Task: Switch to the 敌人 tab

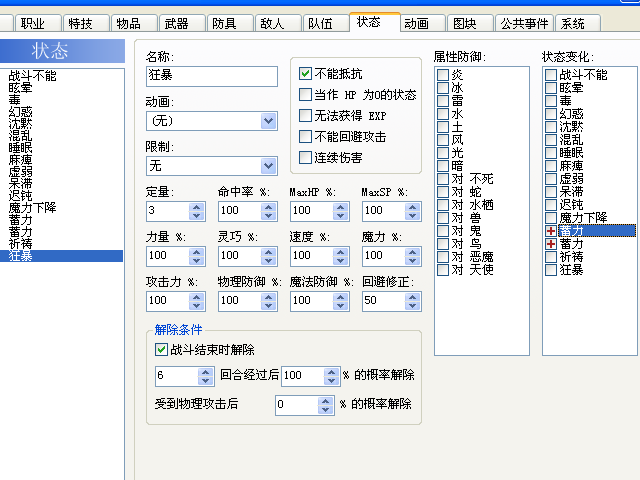Action: pyautogui.click(x=278, y=23)
